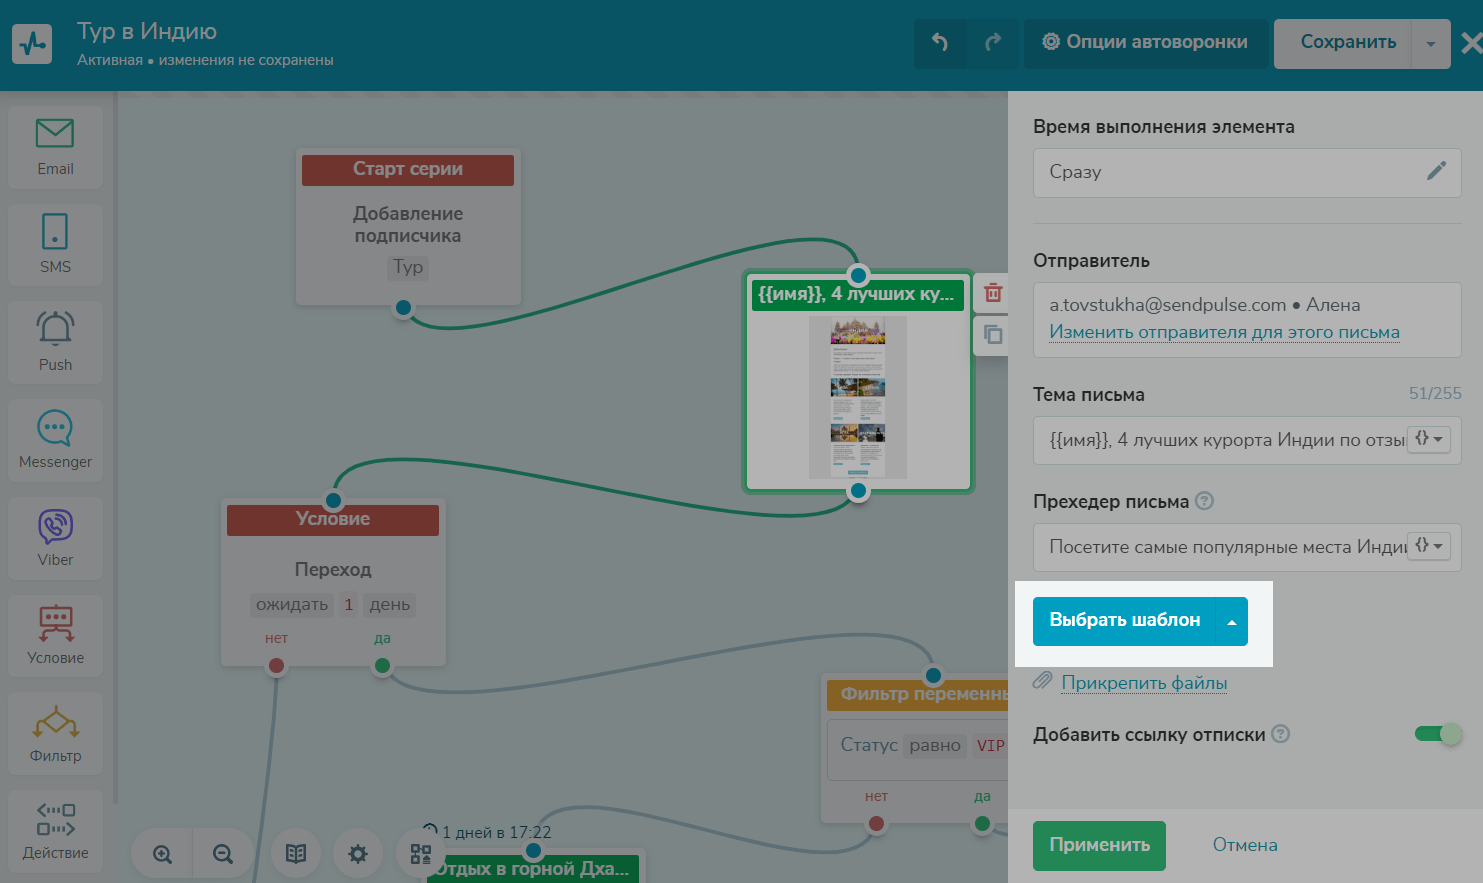Undo the last change
1483x883 pixels.
(940, 42)
